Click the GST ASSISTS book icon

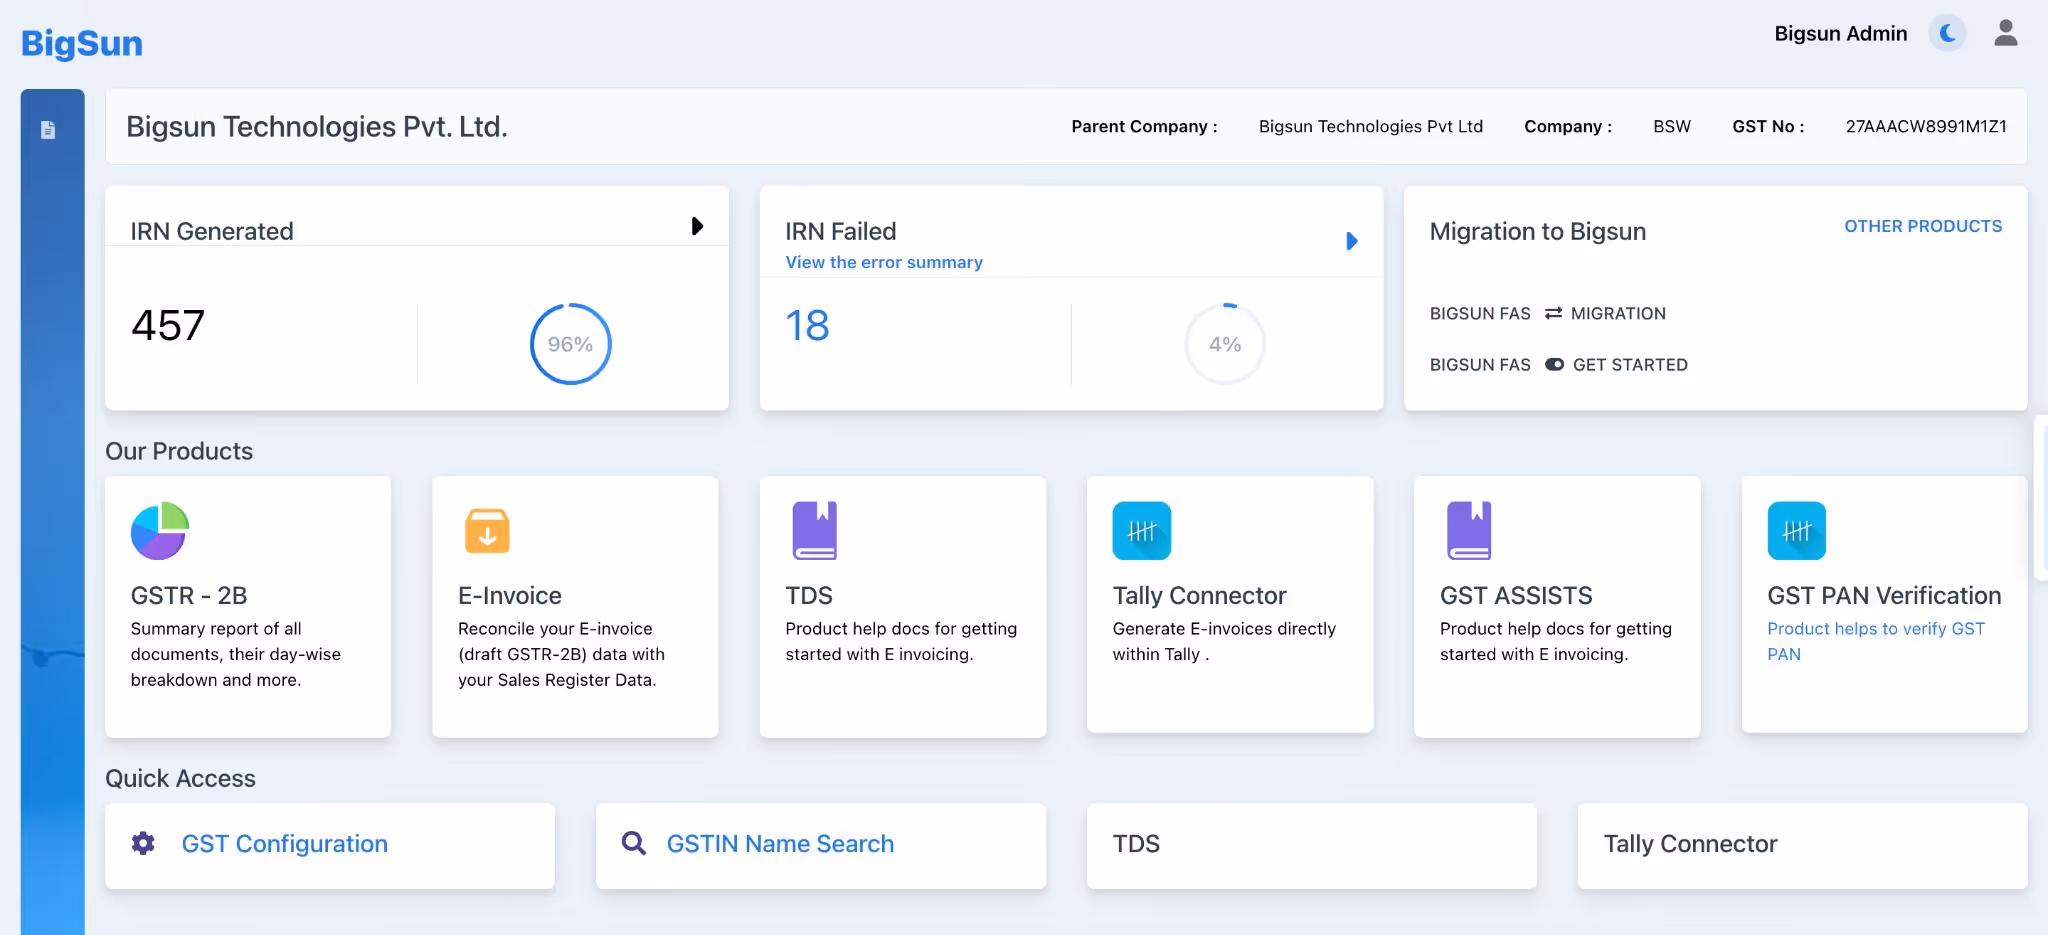1469,530
